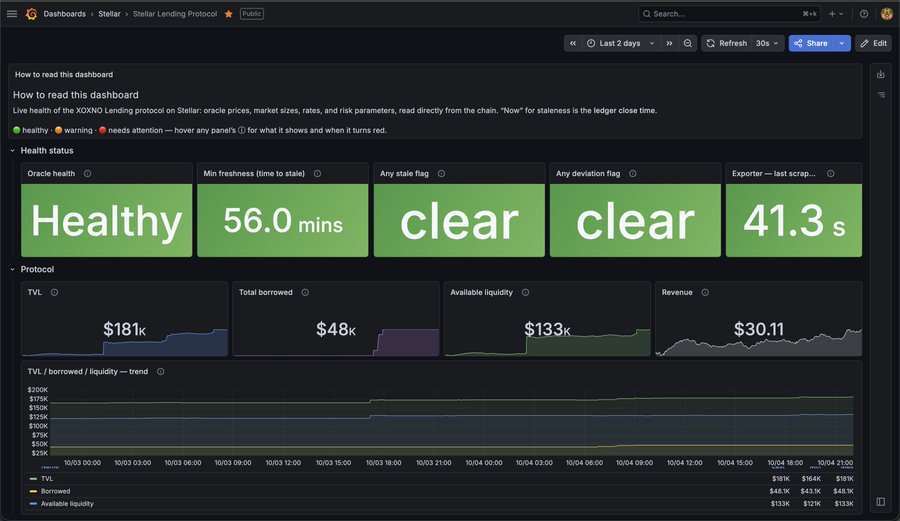Shift time range backward
Image resolution: width=900 pixels, height=521 pixels.
pyautogui.click(x=573, y=43)
